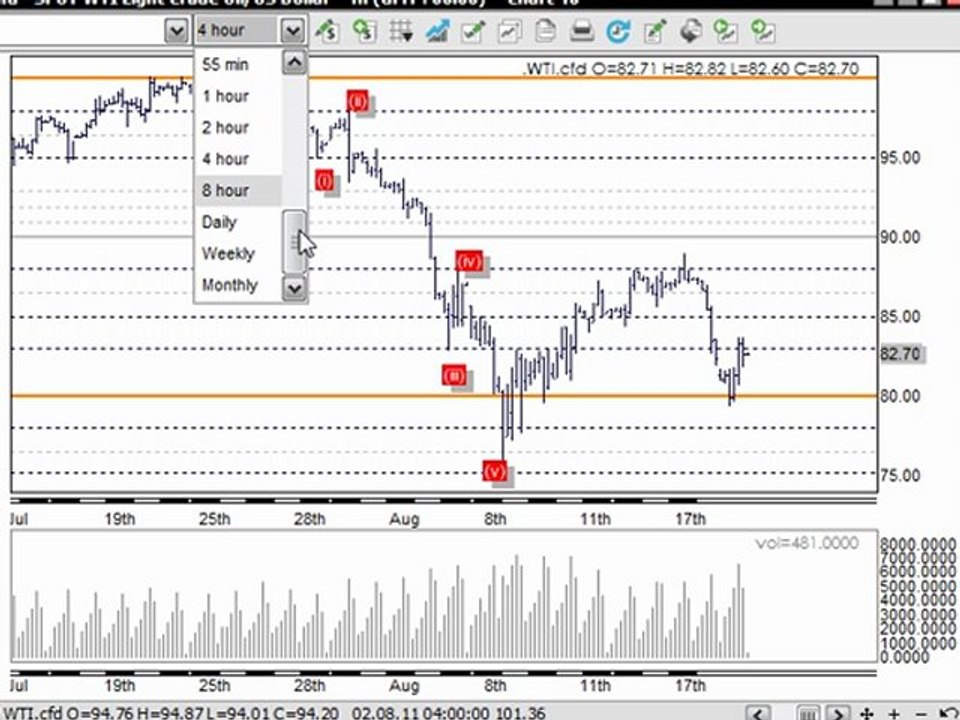Click the timeframe list scrollbar thumb

[x=294, y=242]
